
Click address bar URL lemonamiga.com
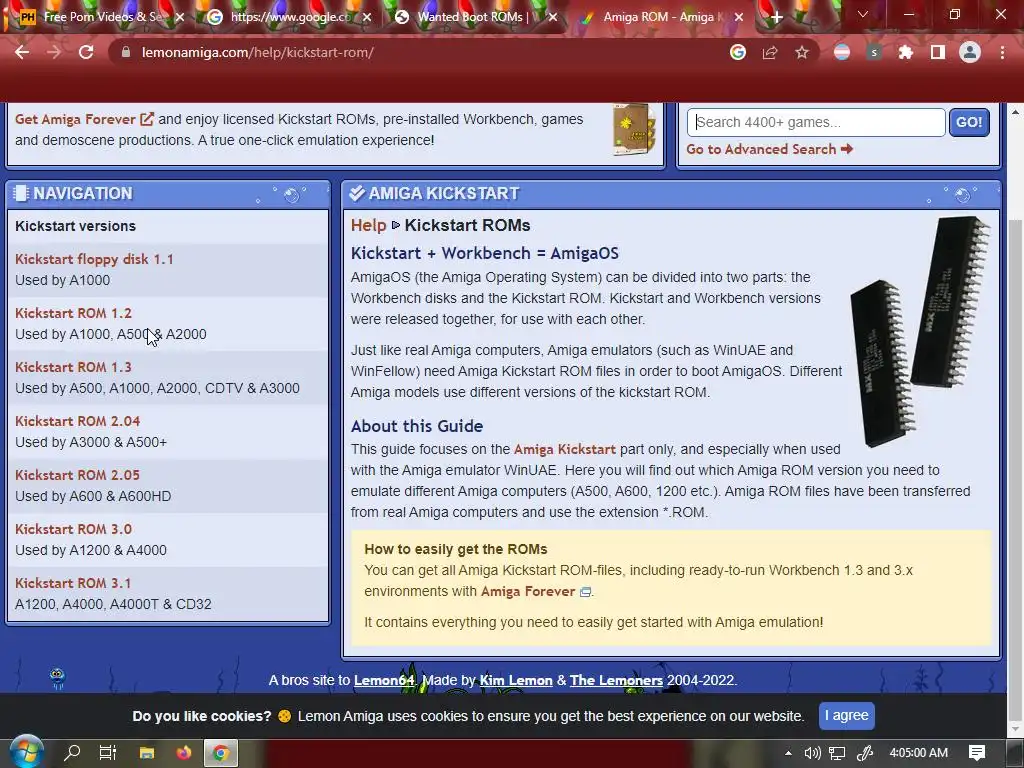pos(258,52)
